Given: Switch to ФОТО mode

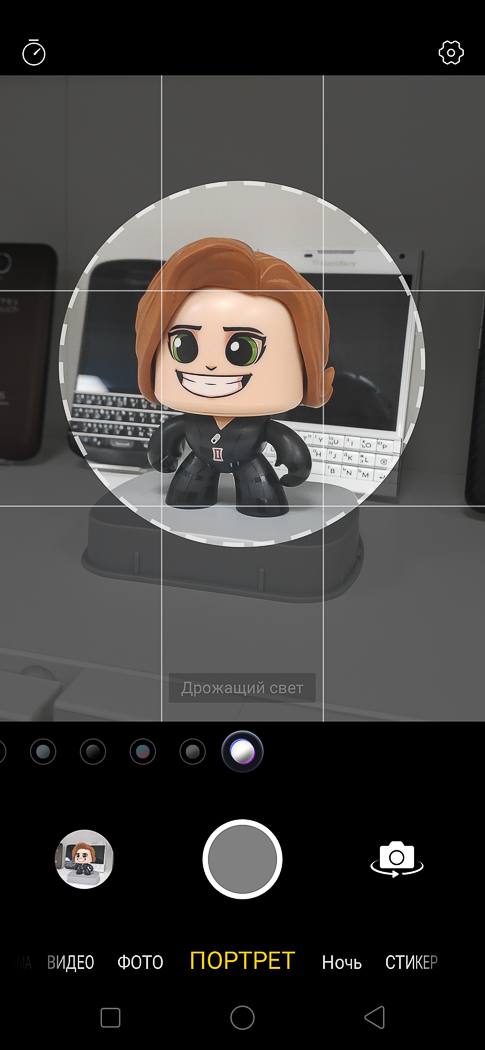Looking at the screenshot, I should 140,962.
